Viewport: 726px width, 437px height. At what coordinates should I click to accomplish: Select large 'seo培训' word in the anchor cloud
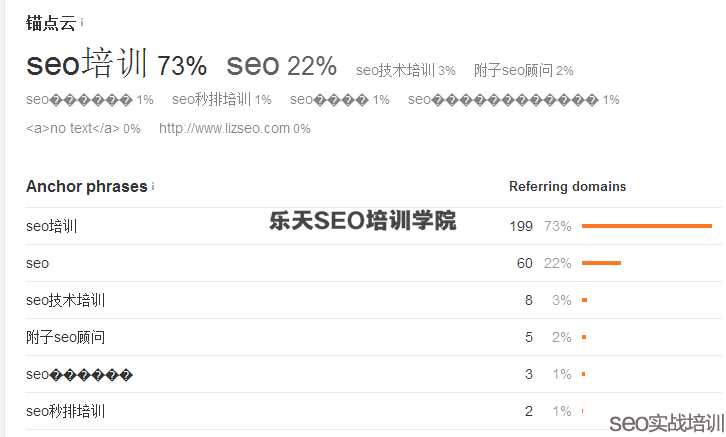87,64
